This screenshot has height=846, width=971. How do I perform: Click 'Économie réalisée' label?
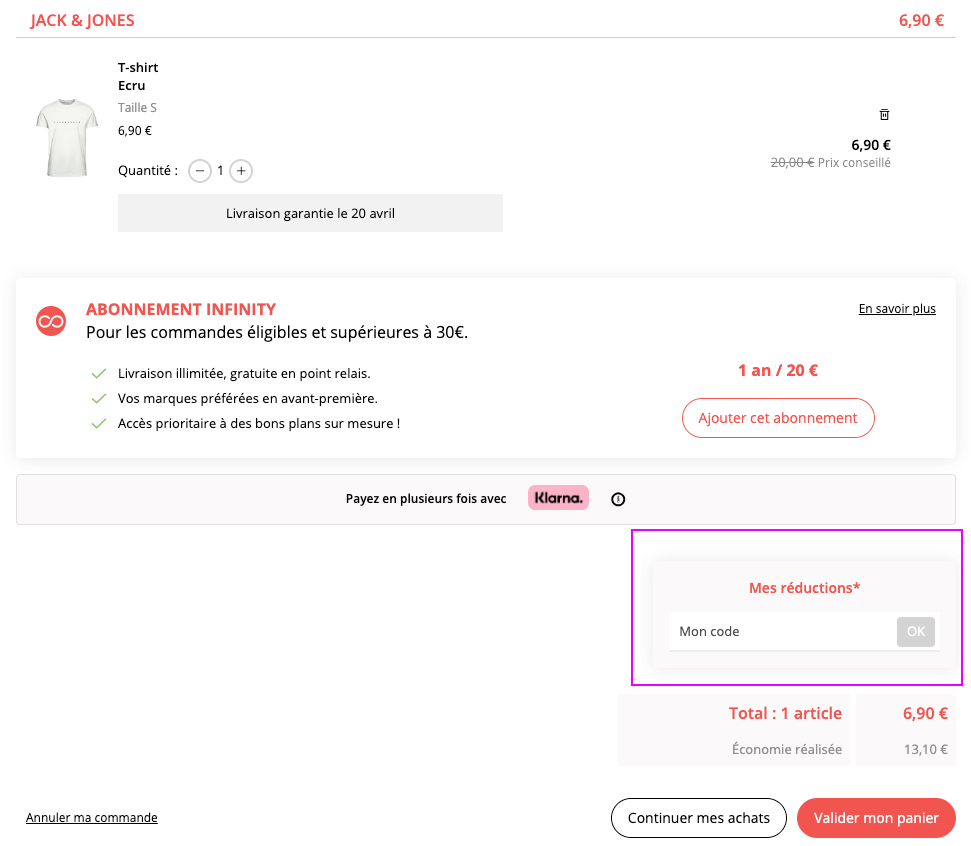pos(786,749)
